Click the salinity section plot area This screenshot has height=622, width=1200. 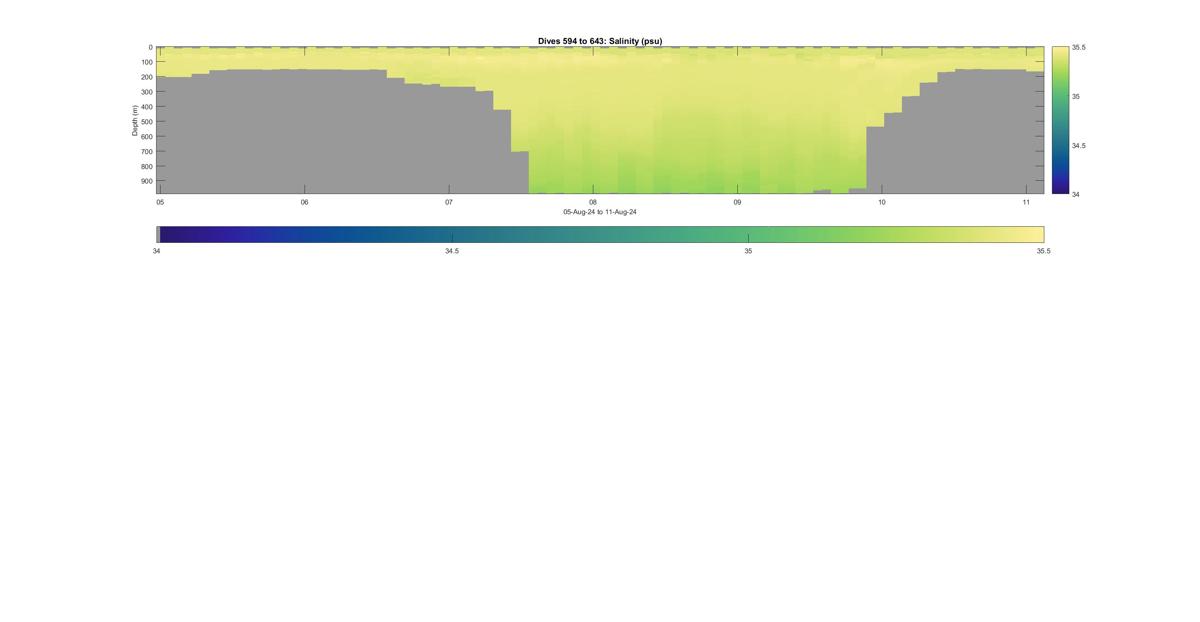[600, 120]
